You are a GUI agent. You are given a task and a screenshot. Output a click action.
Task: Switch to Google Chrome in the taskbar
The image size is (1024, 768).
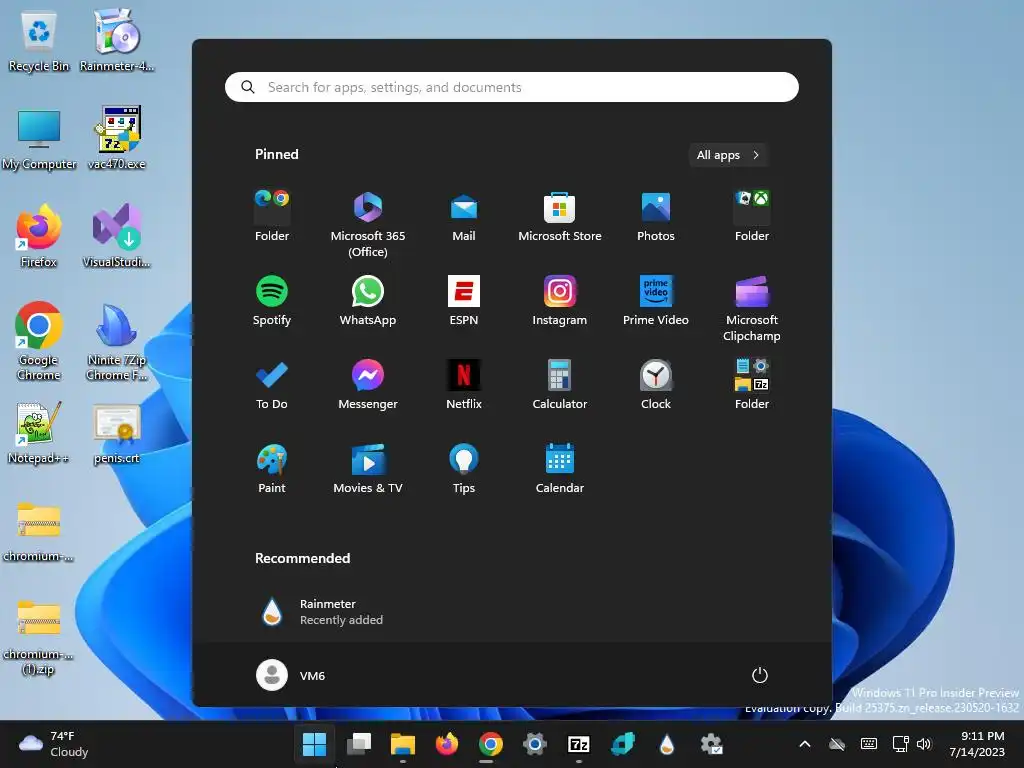(x=490, y=744)
